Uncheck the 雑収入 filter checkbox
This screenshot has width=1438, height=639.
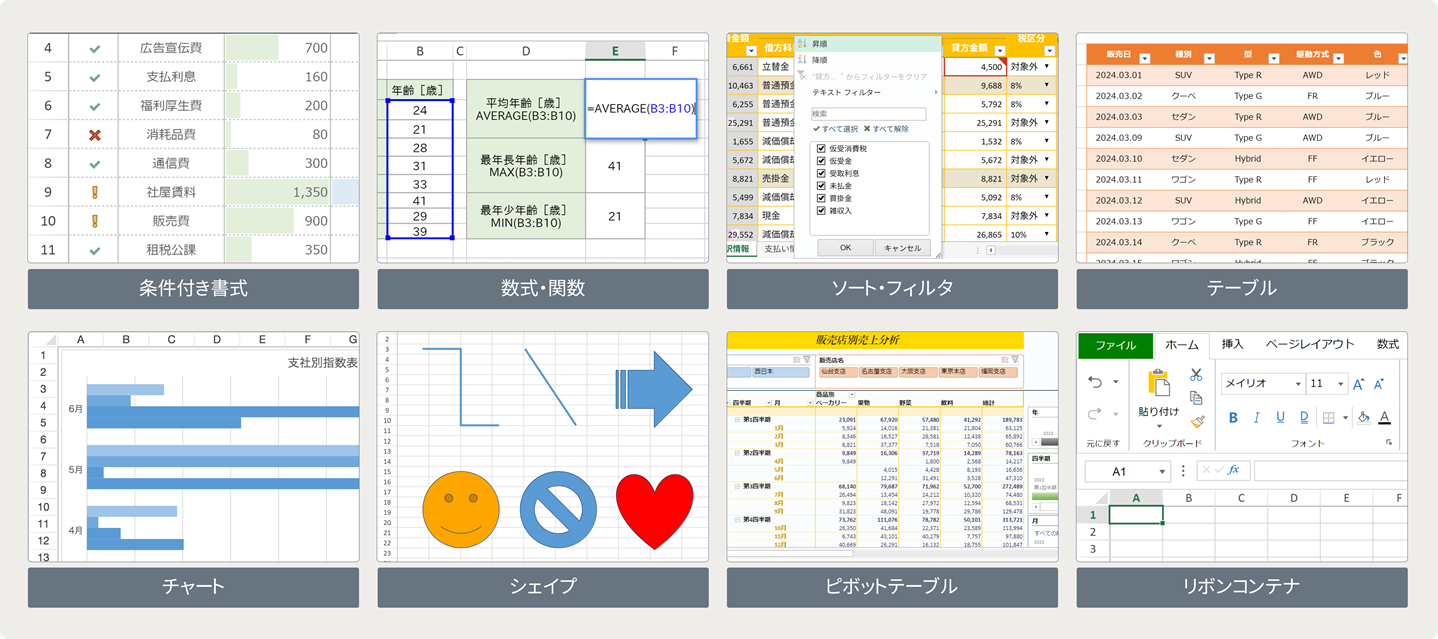click(x=821, y=211)
